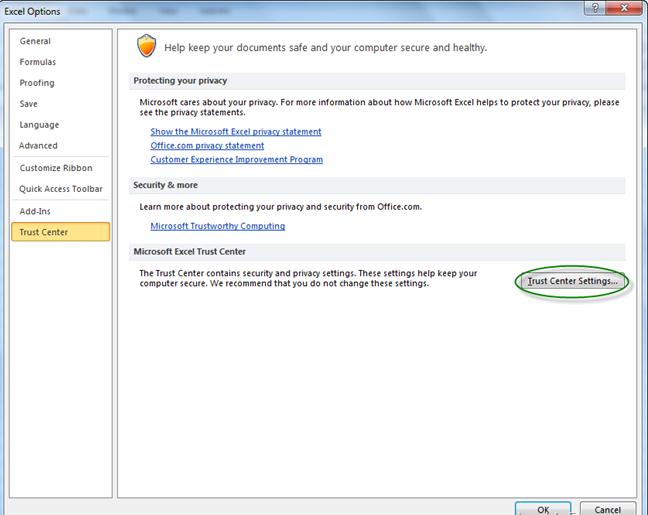
Task: Click the Protecting your privacy heading
Action: coord(180,81)
